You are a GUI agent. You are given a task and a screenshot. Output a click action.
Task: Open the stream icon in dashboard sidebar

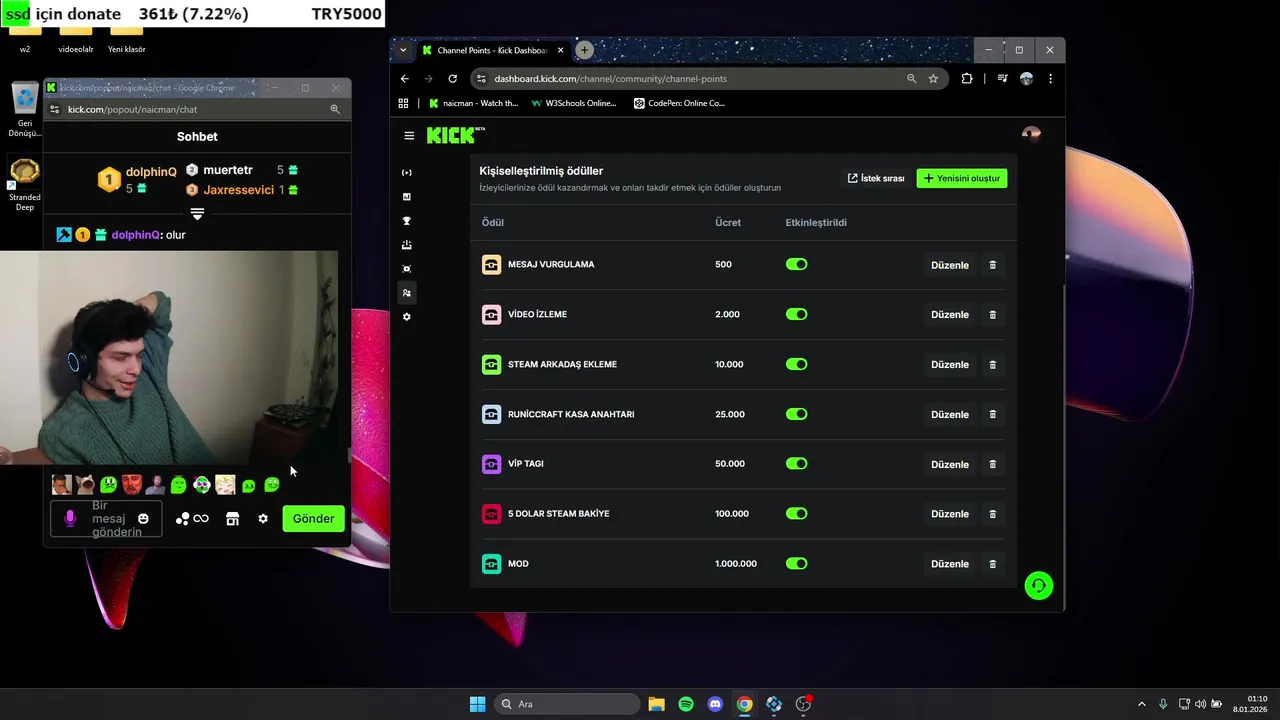[406, 173]
